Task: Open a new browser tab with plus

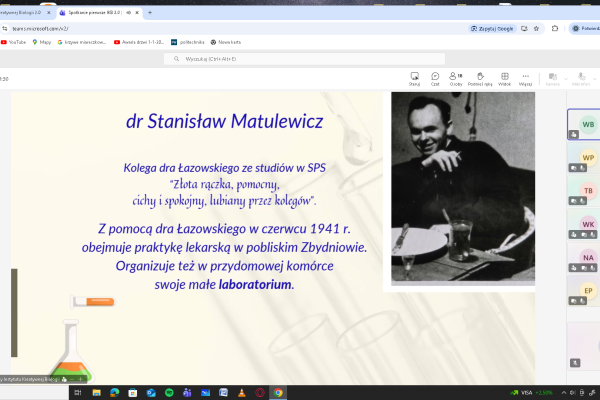Action: tap(150, 13)
